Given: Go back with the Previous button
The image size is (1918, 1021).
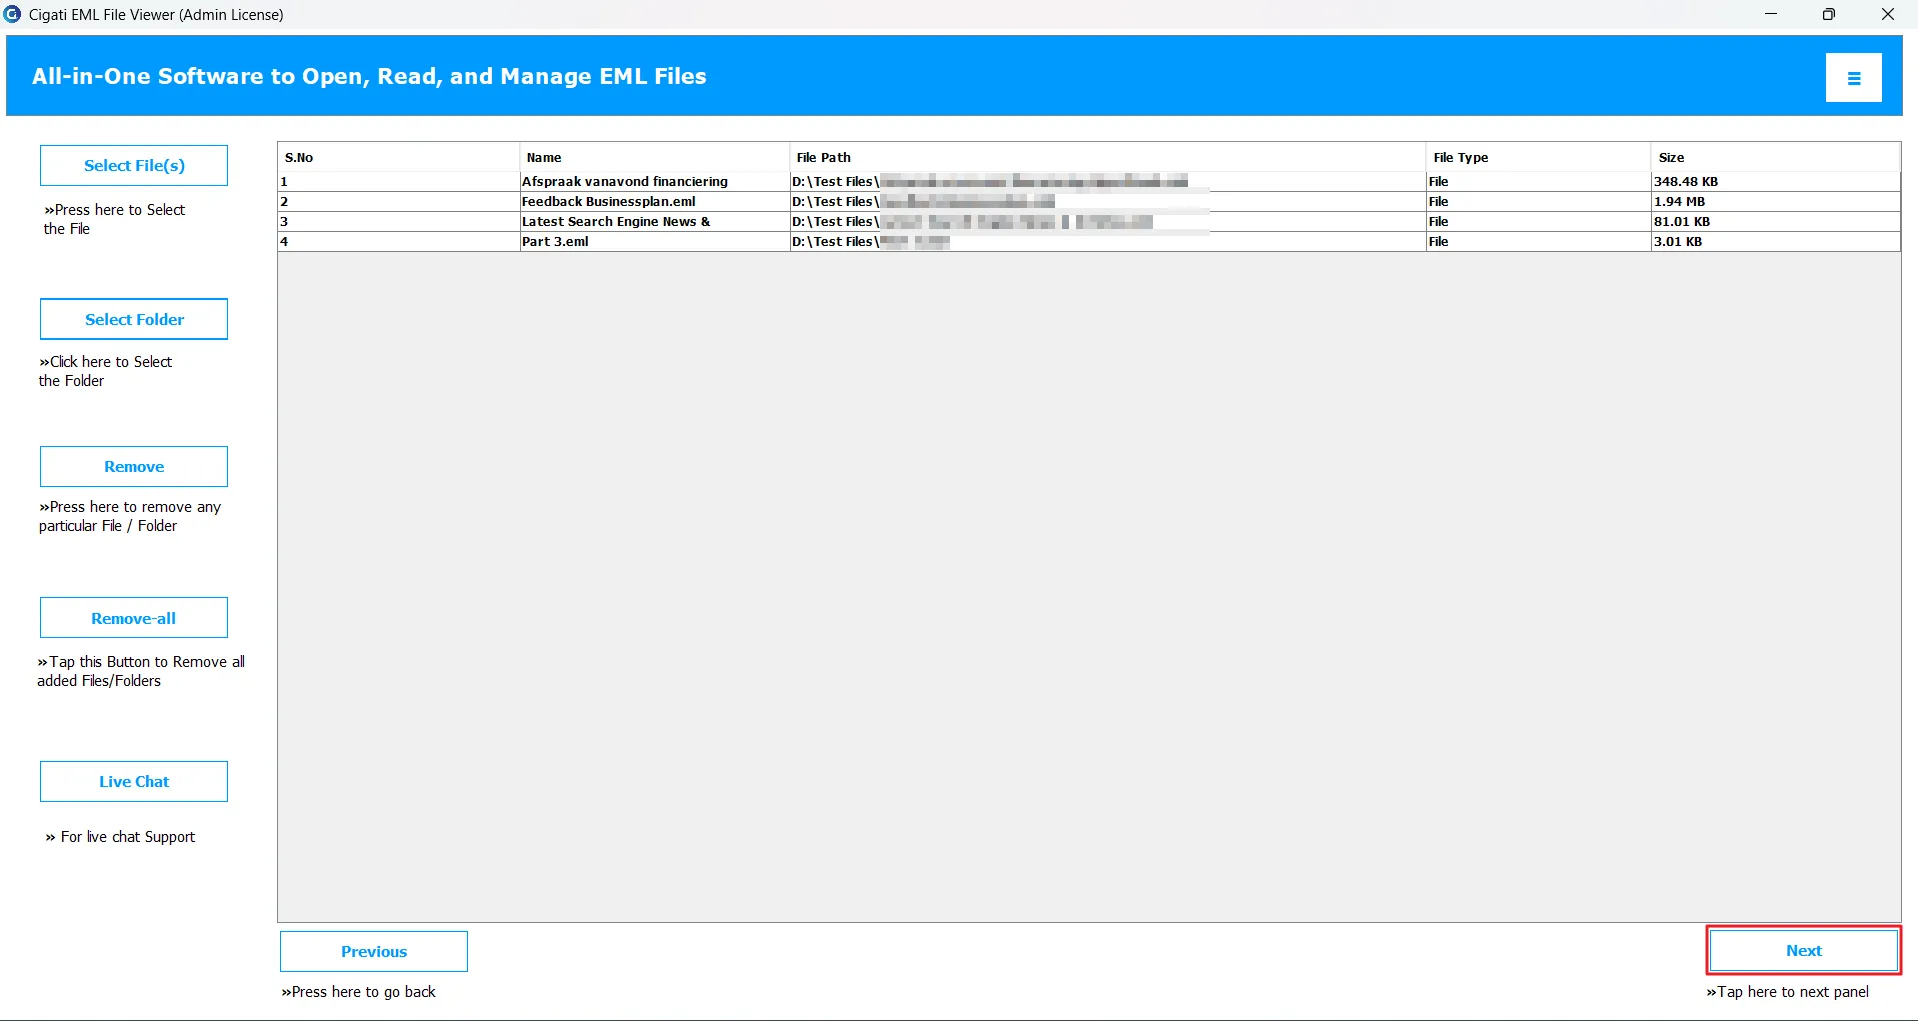Looking at the screenshot, I should [374, 952].
